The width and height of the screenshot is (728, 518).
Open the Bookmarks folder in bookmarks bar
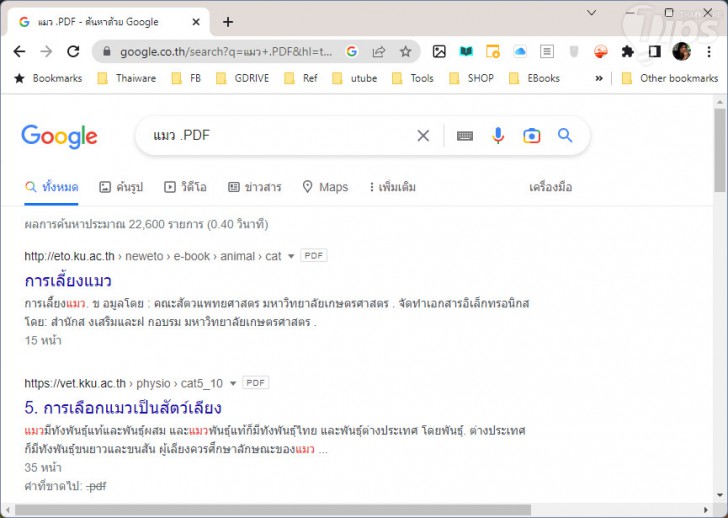[48, 78]
